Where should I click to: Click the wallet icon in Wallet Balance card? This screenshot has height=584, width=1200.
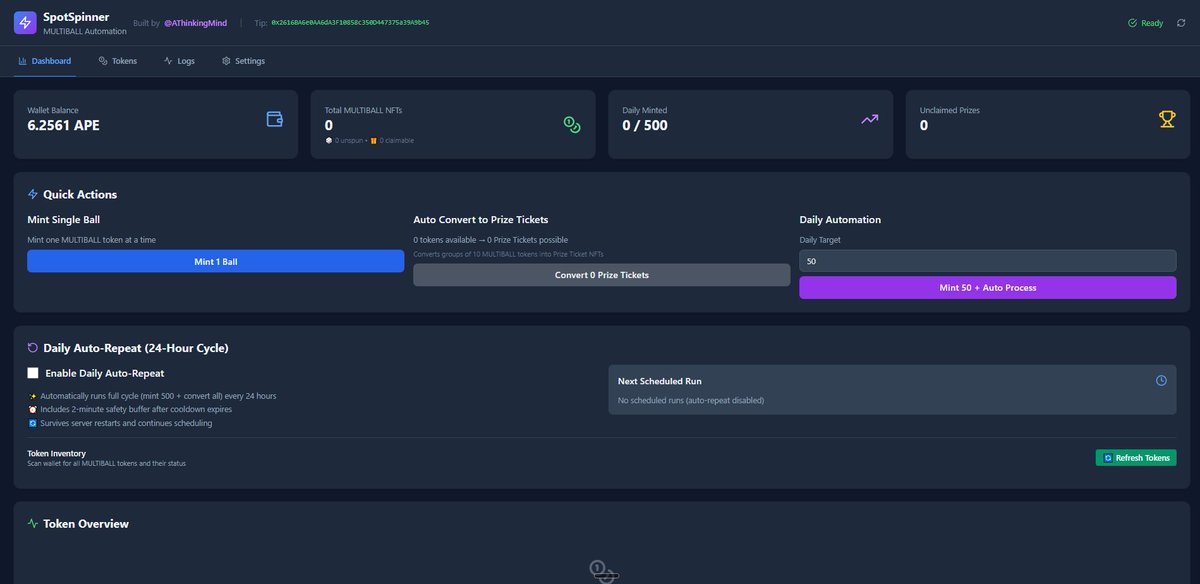pos(275,119)
